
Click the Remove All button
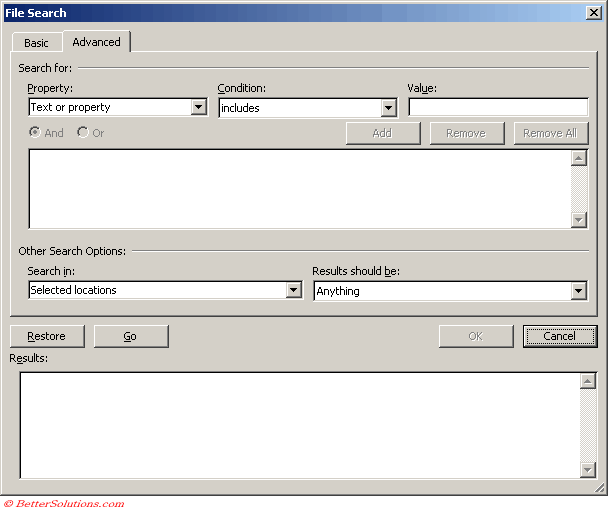pos(551,133)
